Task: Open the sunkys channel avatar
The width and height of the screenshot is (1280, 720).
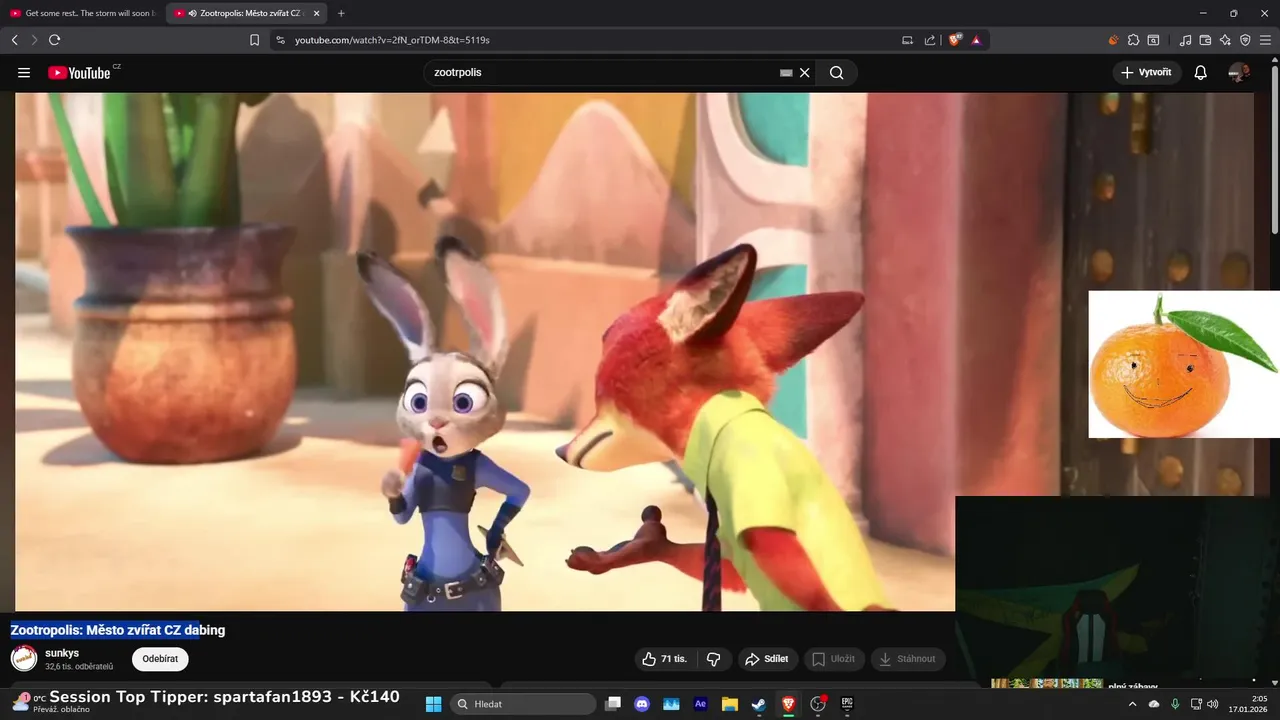Action: [x=24, y=659]
